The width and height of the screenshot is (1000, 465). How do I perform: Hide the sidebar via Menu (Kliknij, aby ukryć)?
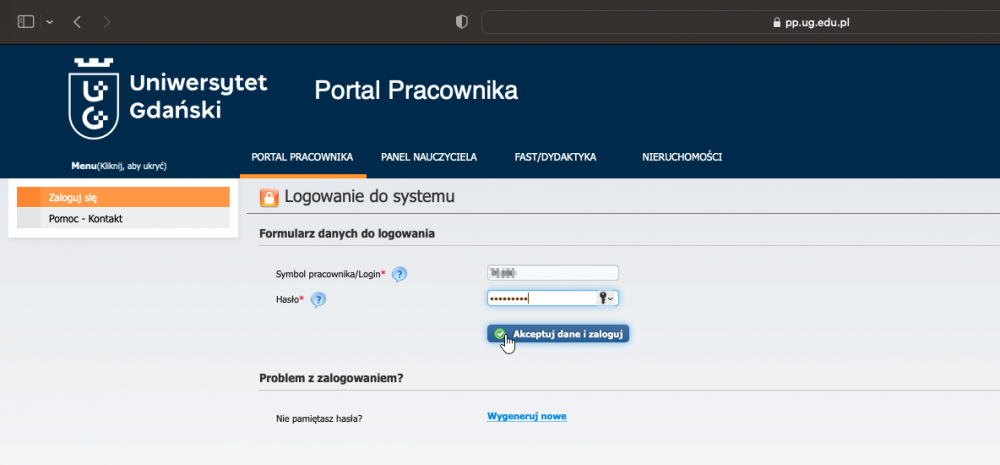(118, 165)
